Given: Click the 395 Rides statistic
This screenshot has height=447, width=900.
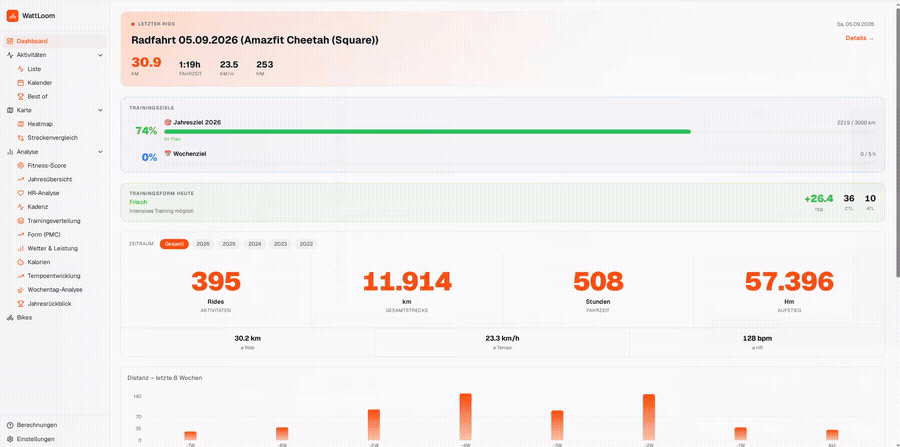Looking at the screenshot, I should (216, 281).
